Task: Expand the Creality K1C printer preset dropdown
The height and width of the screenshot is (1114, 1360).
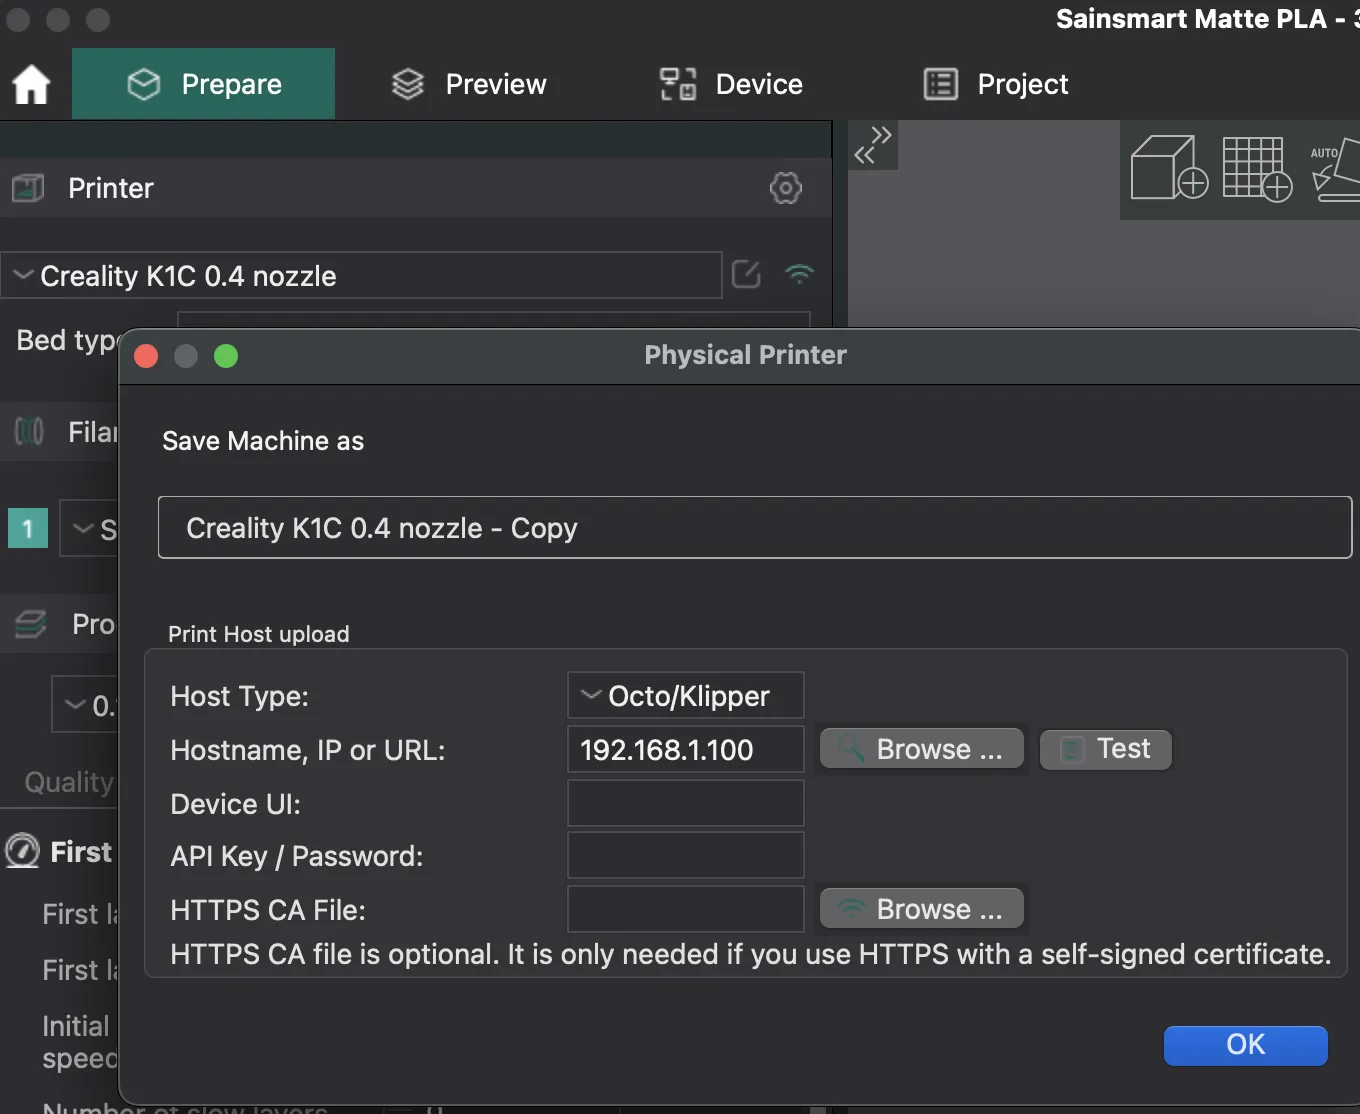Action: click(360, 276)
